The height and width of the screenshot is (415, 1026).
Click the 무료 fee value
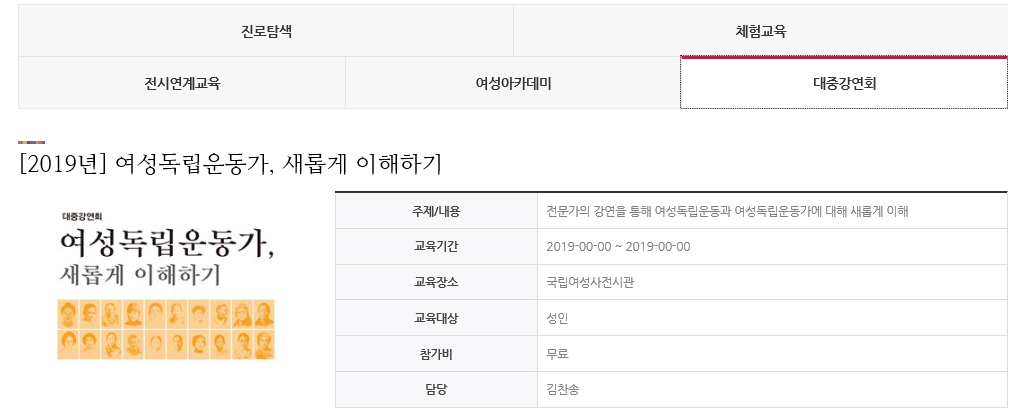click(557, 353)
